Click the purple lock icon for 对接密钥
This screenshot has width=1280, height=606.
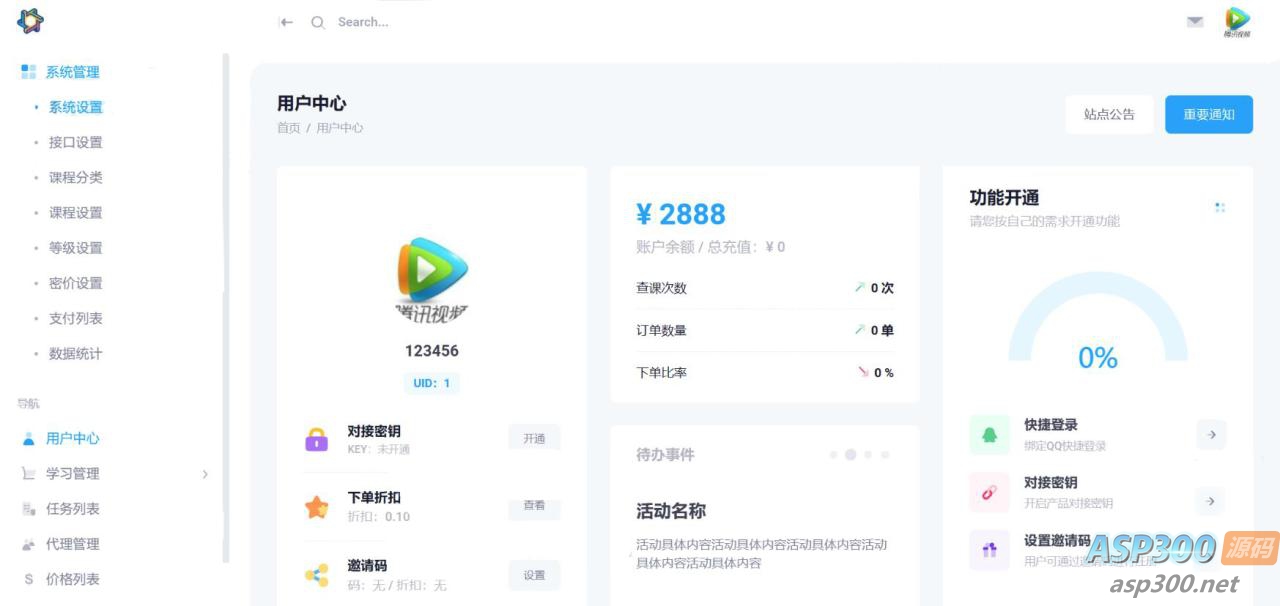(317, 439)
